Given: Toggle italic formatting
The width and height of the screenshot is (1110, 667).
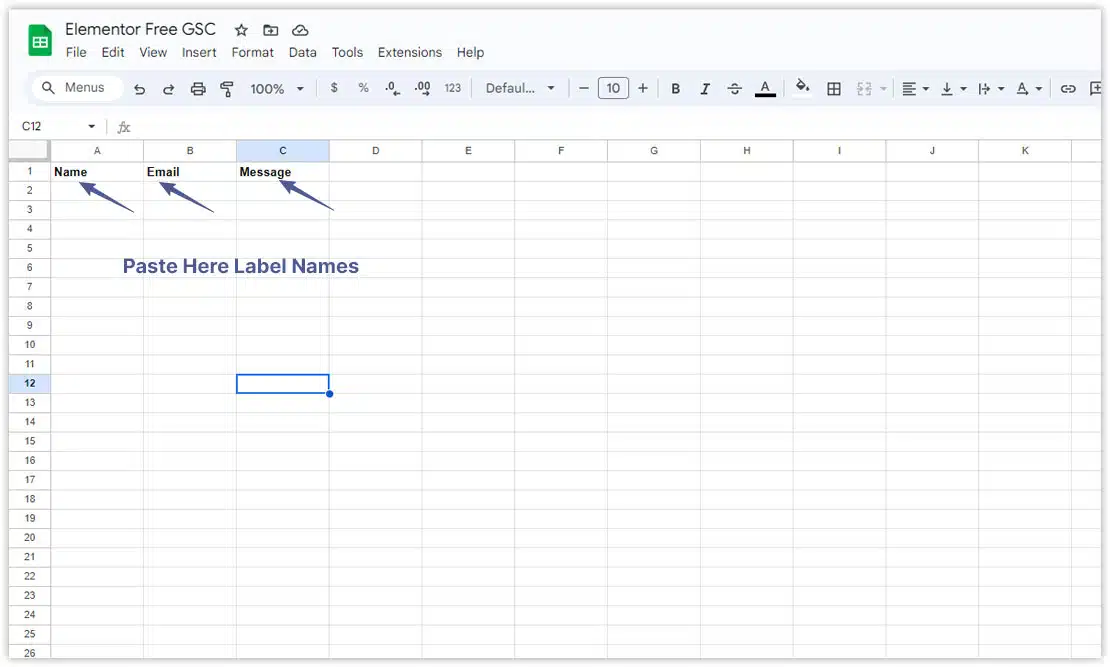Looking at the screenshot, I should tap(705, 89).
